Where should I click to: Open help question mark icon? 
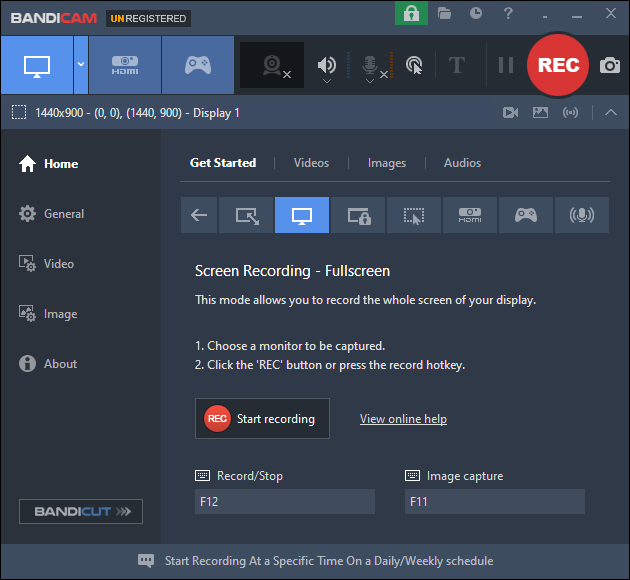click(x=508, y=13)
